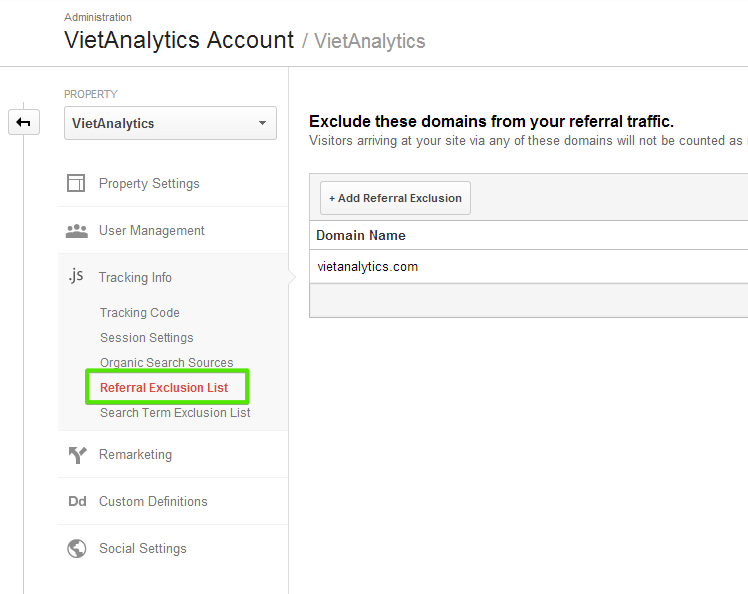Expand Custom Definitions section

point(153,501)
